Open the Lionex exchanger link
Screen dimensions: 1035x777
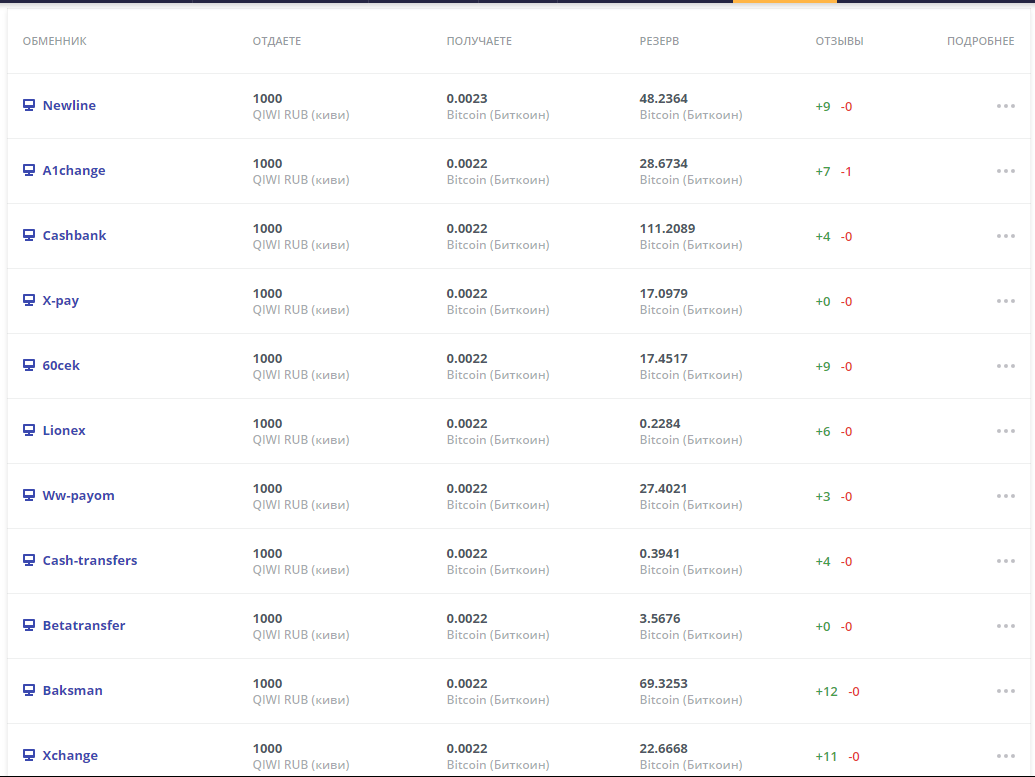64,430
